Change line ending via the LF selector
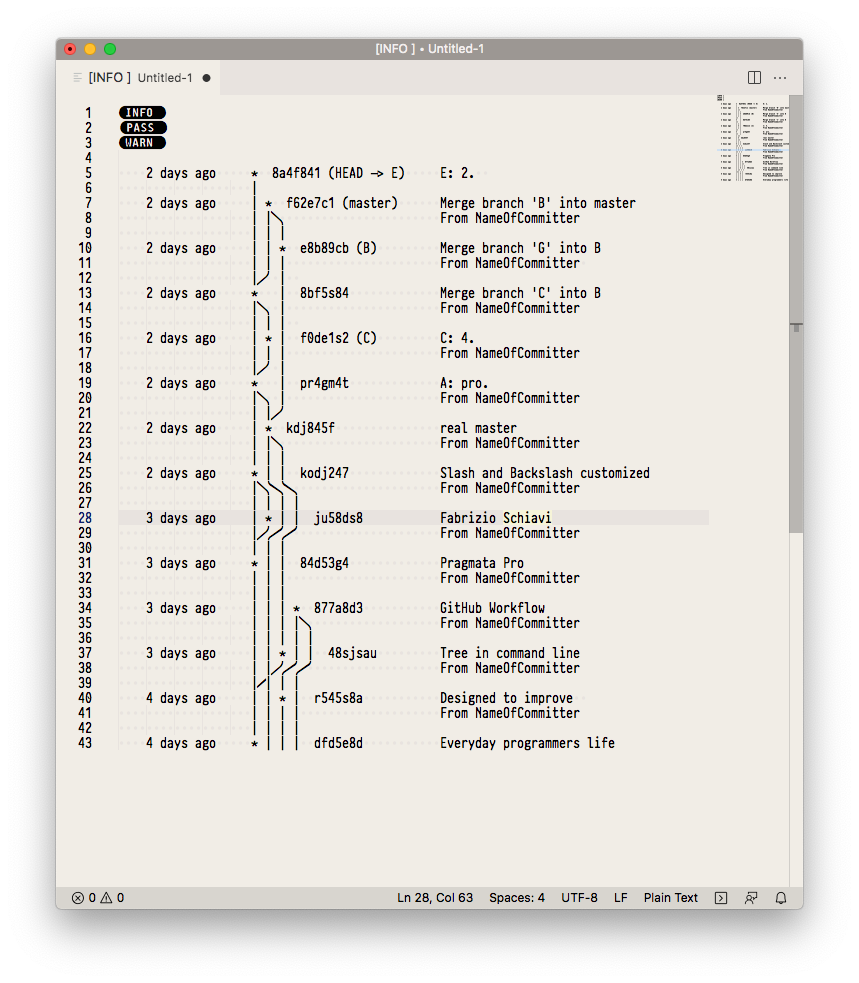 point(620,897)
